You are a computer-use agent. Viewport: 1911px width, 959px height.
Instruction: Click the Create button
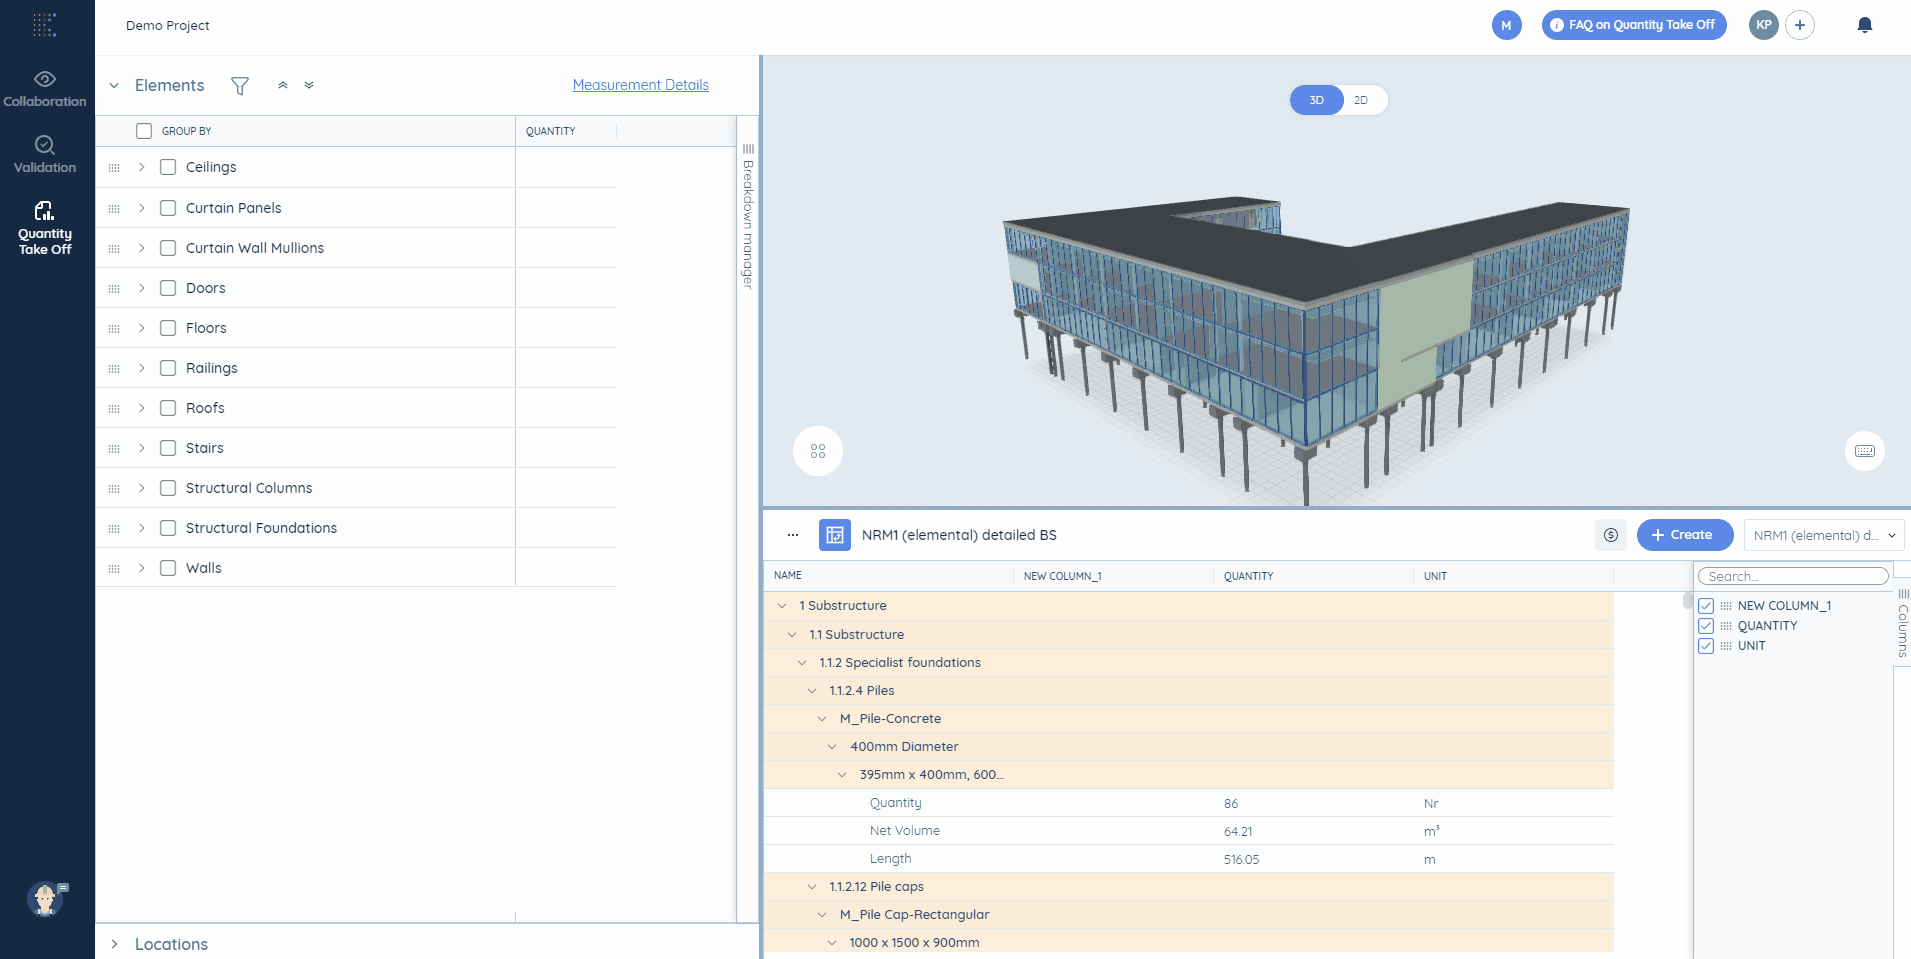pyautogui.click(x=1685, y=535)
